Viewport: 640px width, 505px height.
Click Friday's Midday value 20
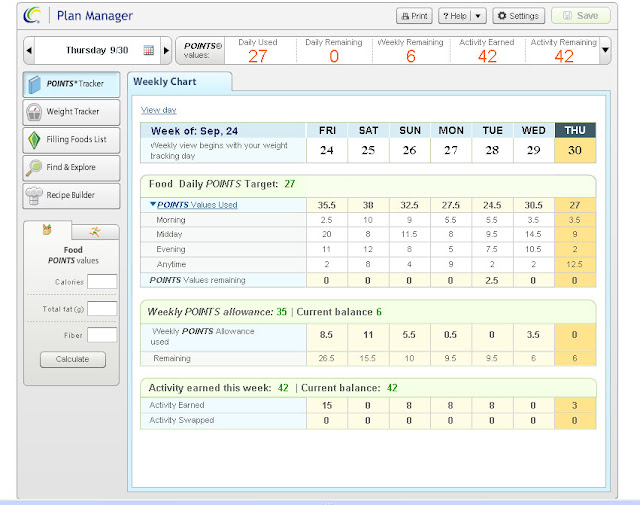pos(327,234)
